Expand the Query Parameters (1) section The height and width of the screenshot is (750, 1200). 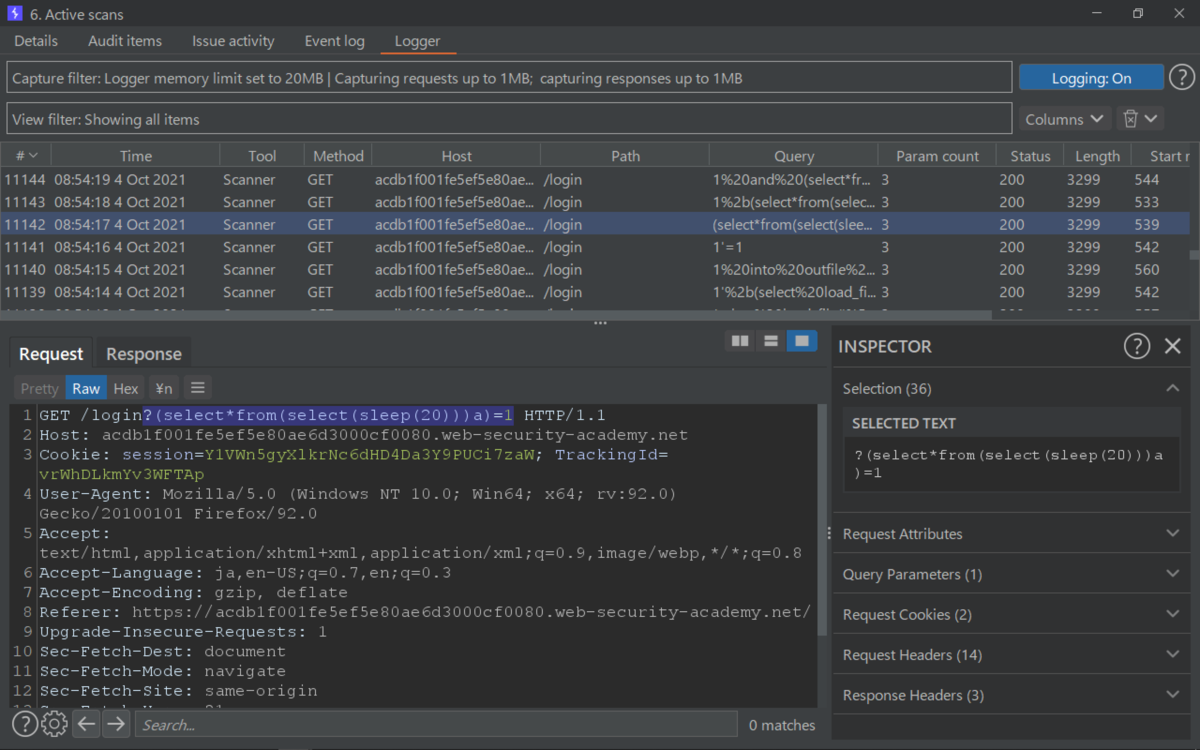(x=1011, y=574)
